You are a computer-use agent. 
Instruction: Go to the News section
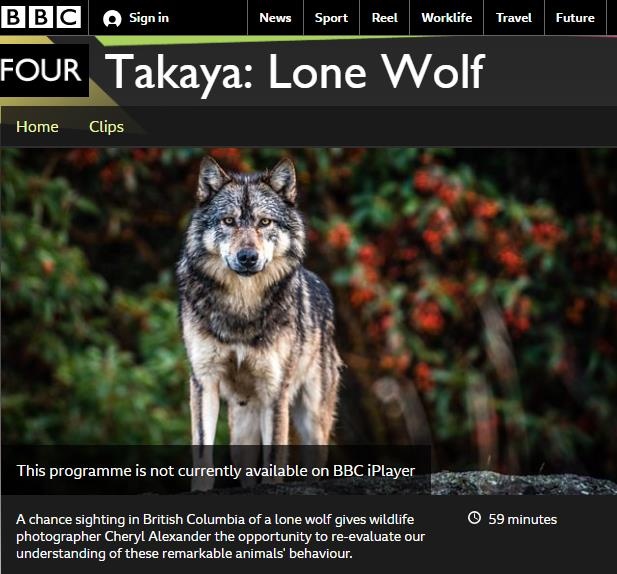275,18
